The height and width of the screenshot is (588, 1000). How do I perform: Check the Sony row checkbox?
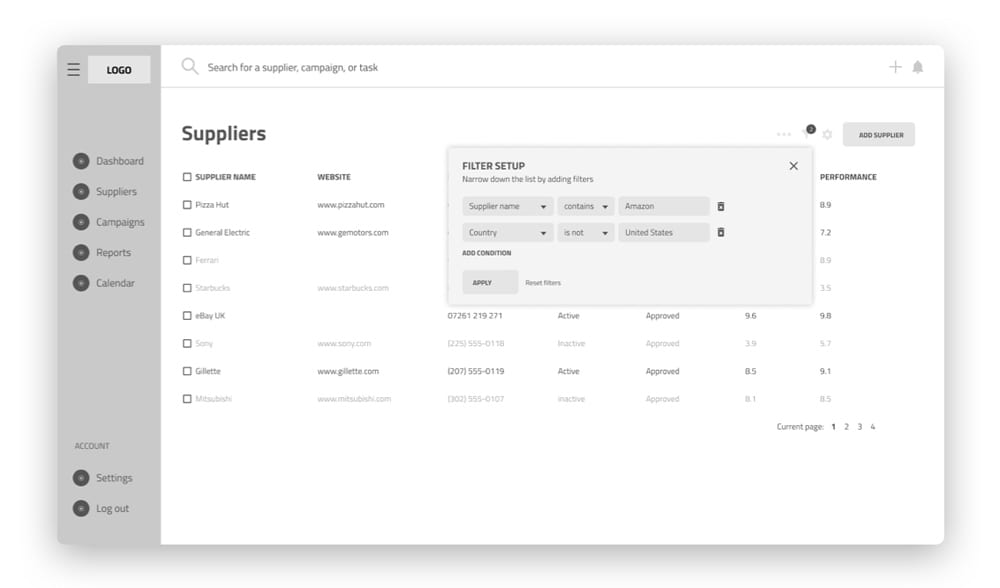[187, 344]
